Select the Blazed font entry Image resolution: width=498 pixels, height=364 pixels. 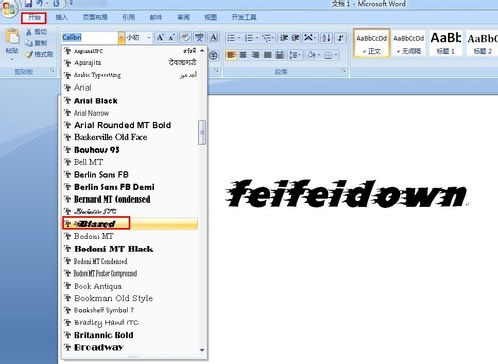click(130, 224)
